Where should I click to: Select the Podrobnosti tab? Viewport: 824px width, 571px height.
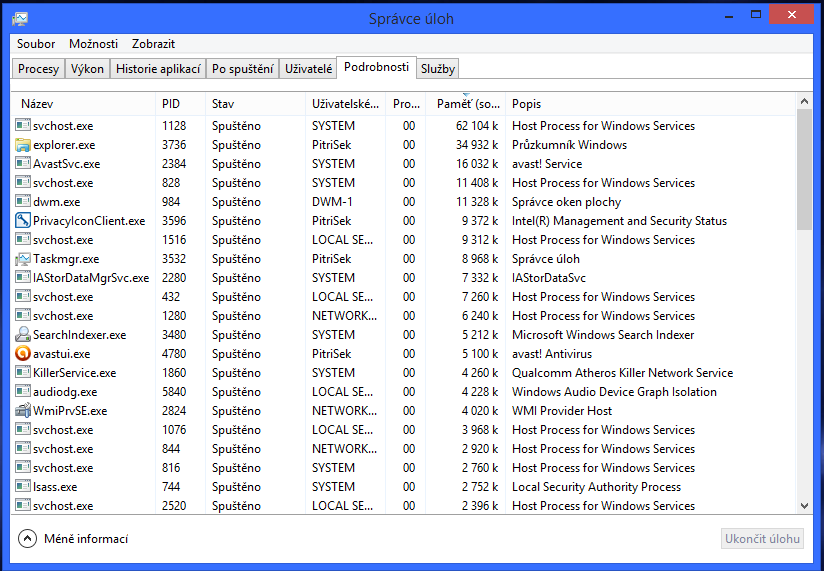pos(376,67)
